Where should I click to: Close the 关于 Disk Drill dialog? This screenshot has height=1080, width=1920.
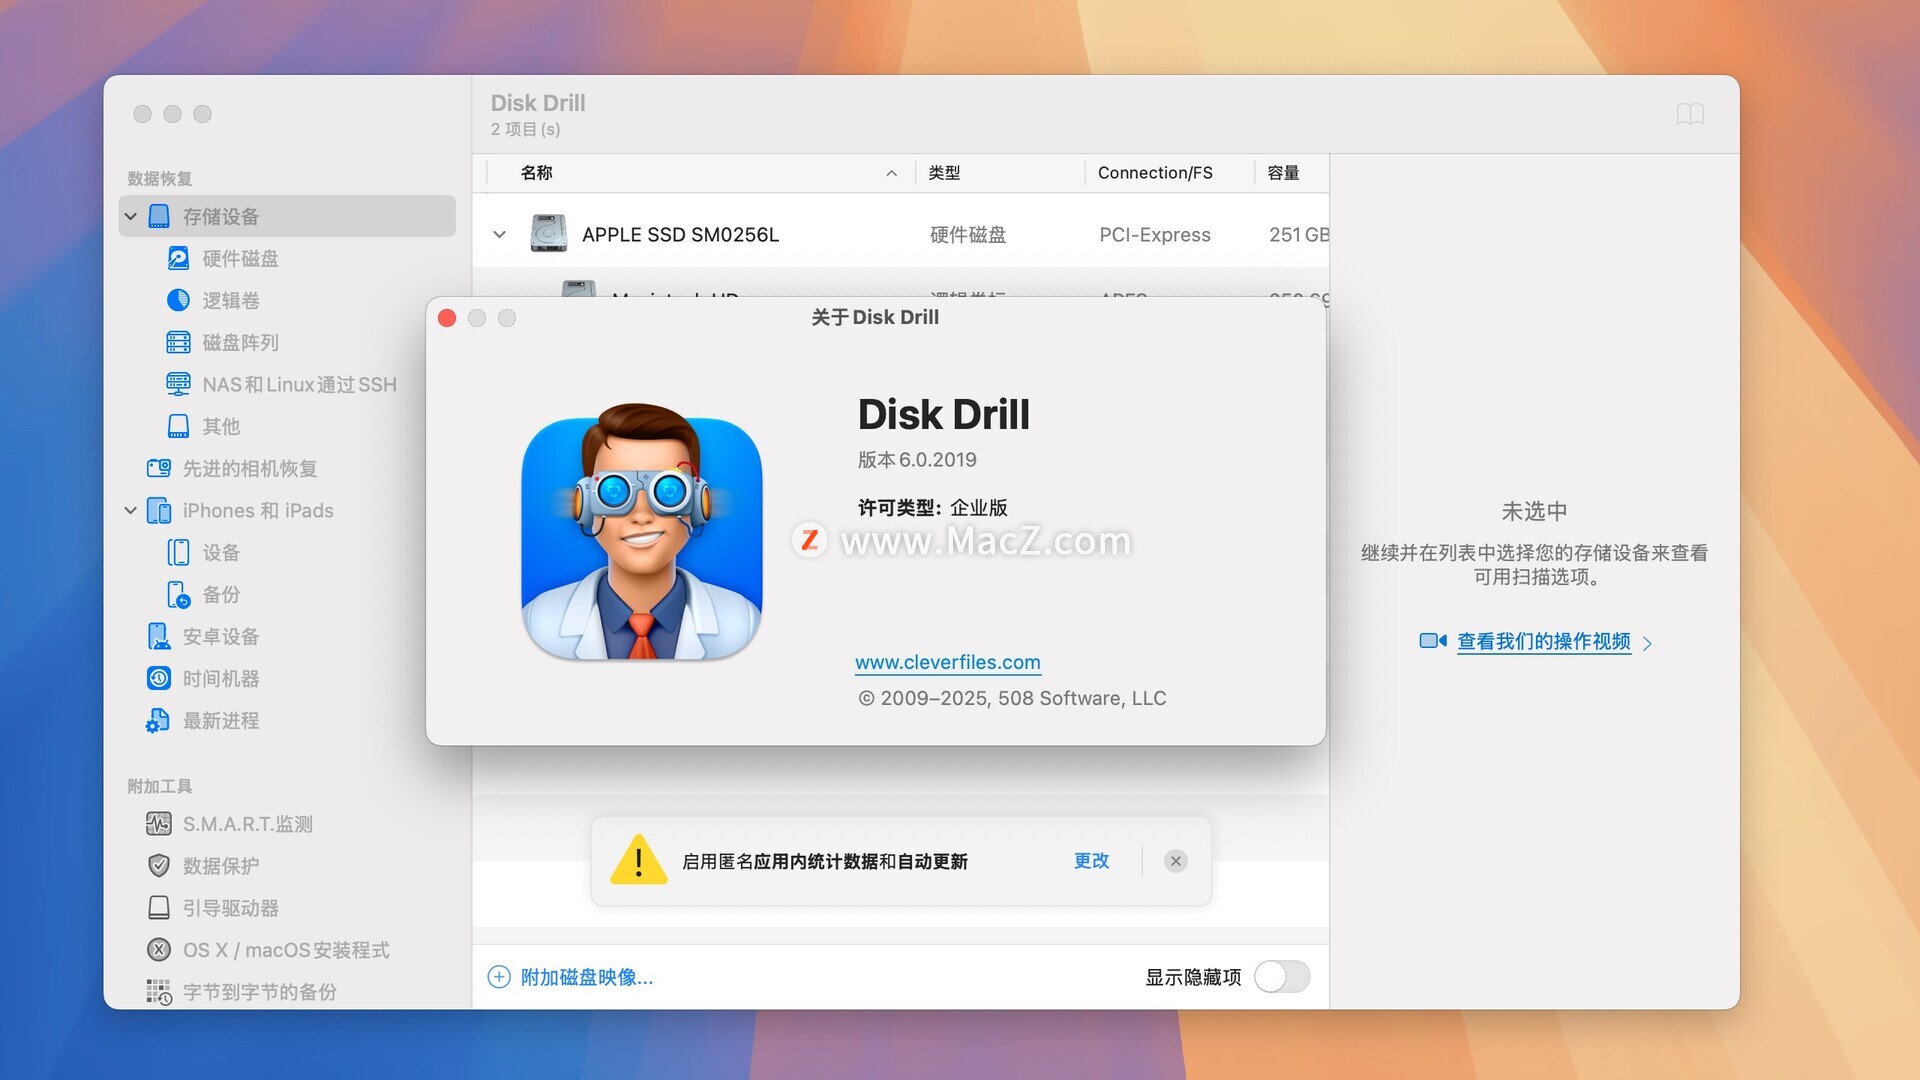[447, 318]
